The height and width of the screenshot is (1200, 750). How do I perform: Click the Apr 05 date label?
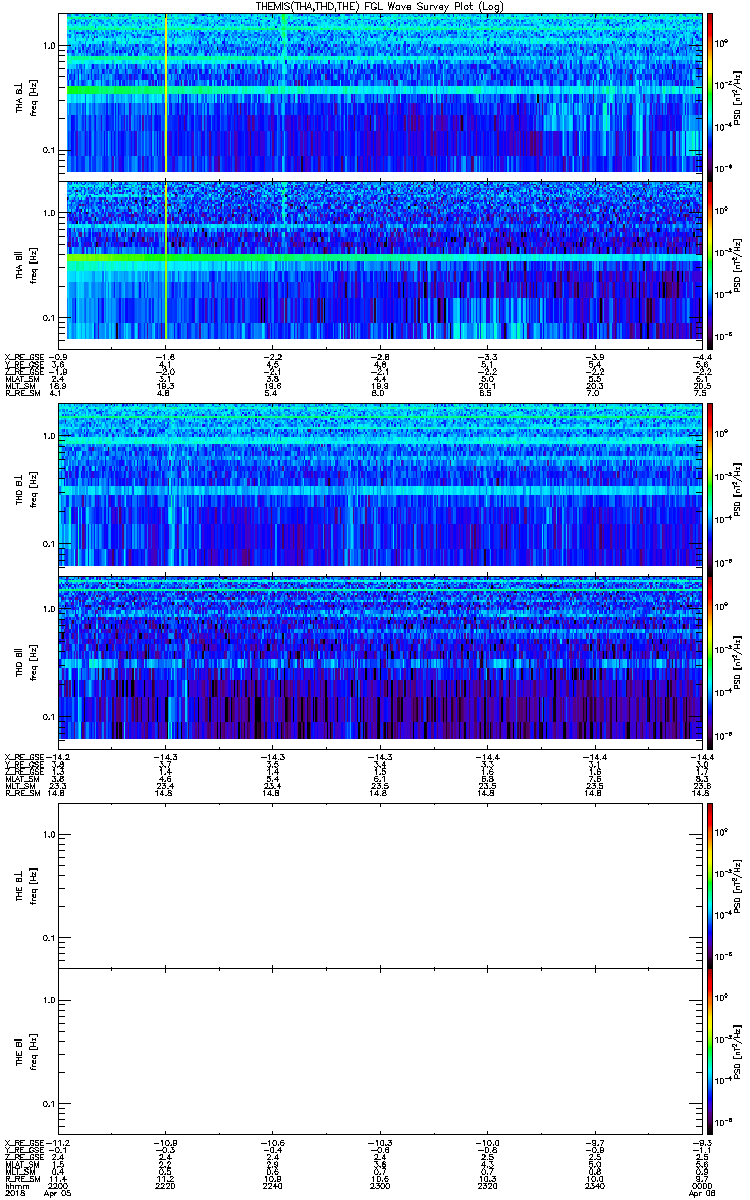[x=59, y=1193]
